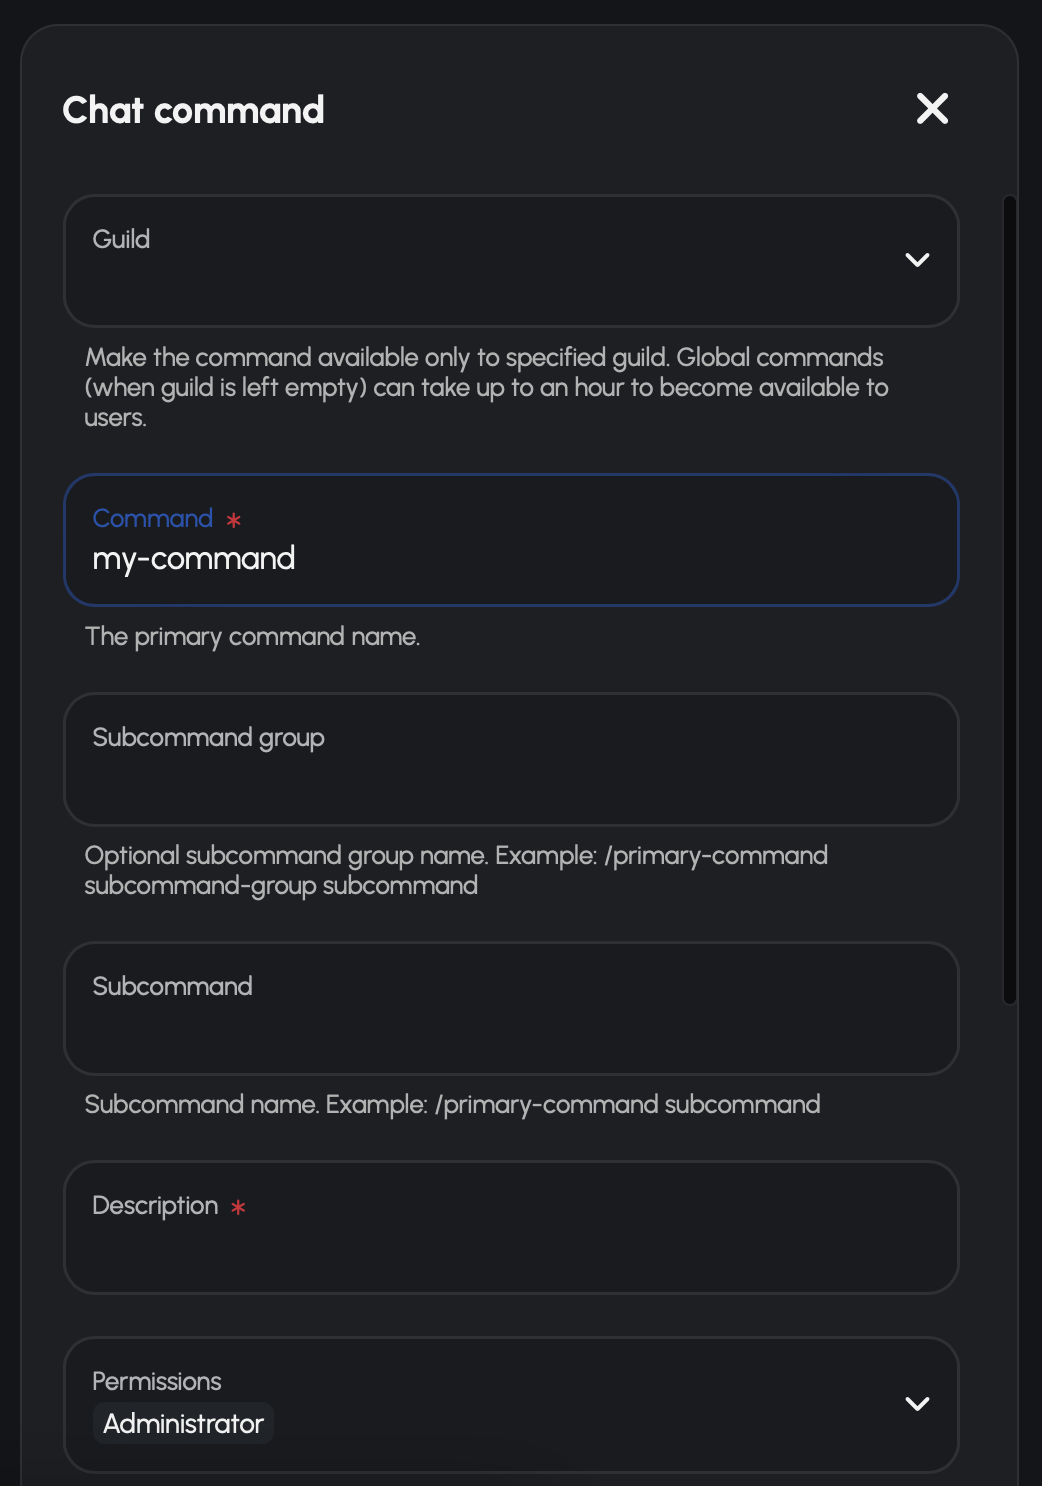Click the dialog's vertical scrollbar
This screenshot has width=1042, height=1486.
1010,600
